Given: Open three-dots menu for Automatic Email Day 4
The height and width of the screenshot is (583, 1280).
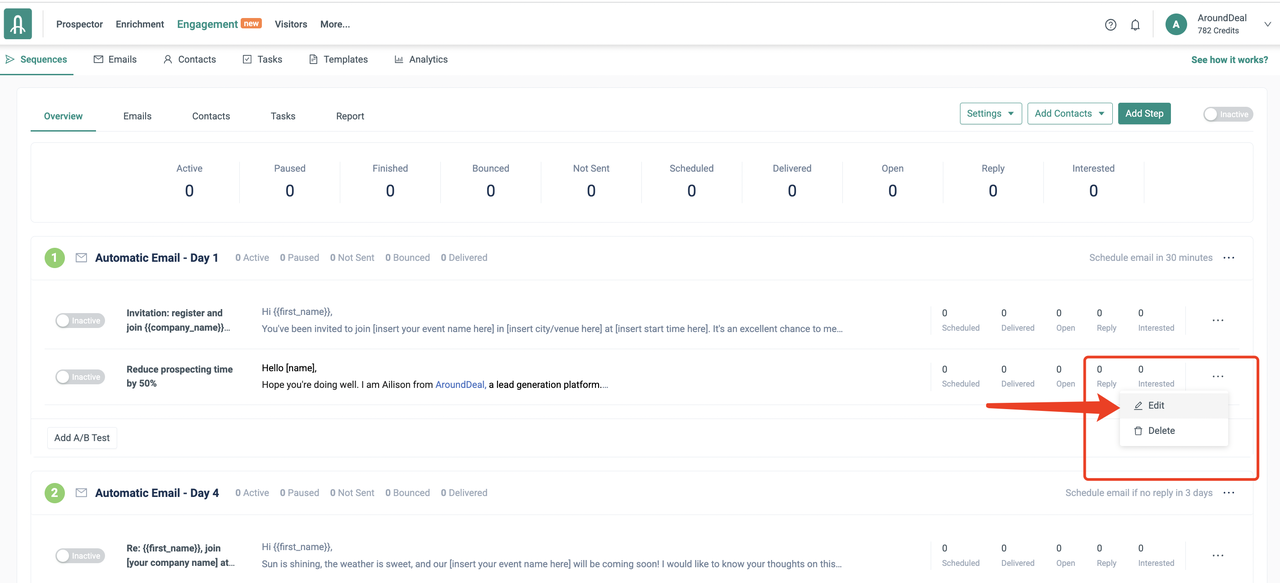Looking at the screenshot, I should click(1229, 493).
